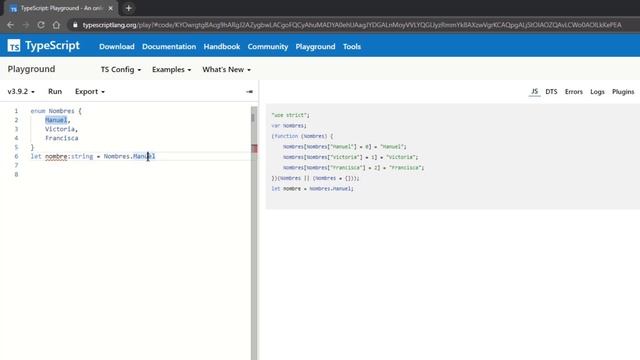The width and height of the screenshot is (640, 360).
Task: Switch to the Errors tab
Action: point(573,91)
